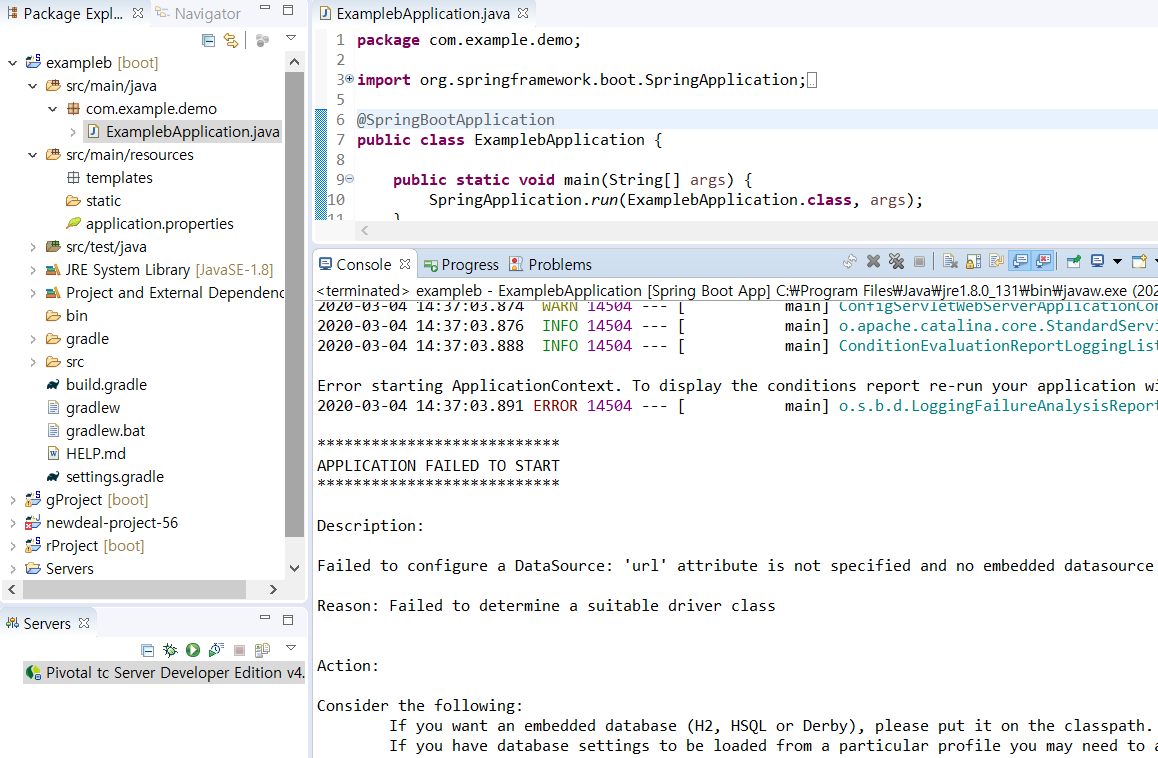1158x758 pixels.
Task: Click Remove Launch icon in Console toolbar
Action: 873,261
